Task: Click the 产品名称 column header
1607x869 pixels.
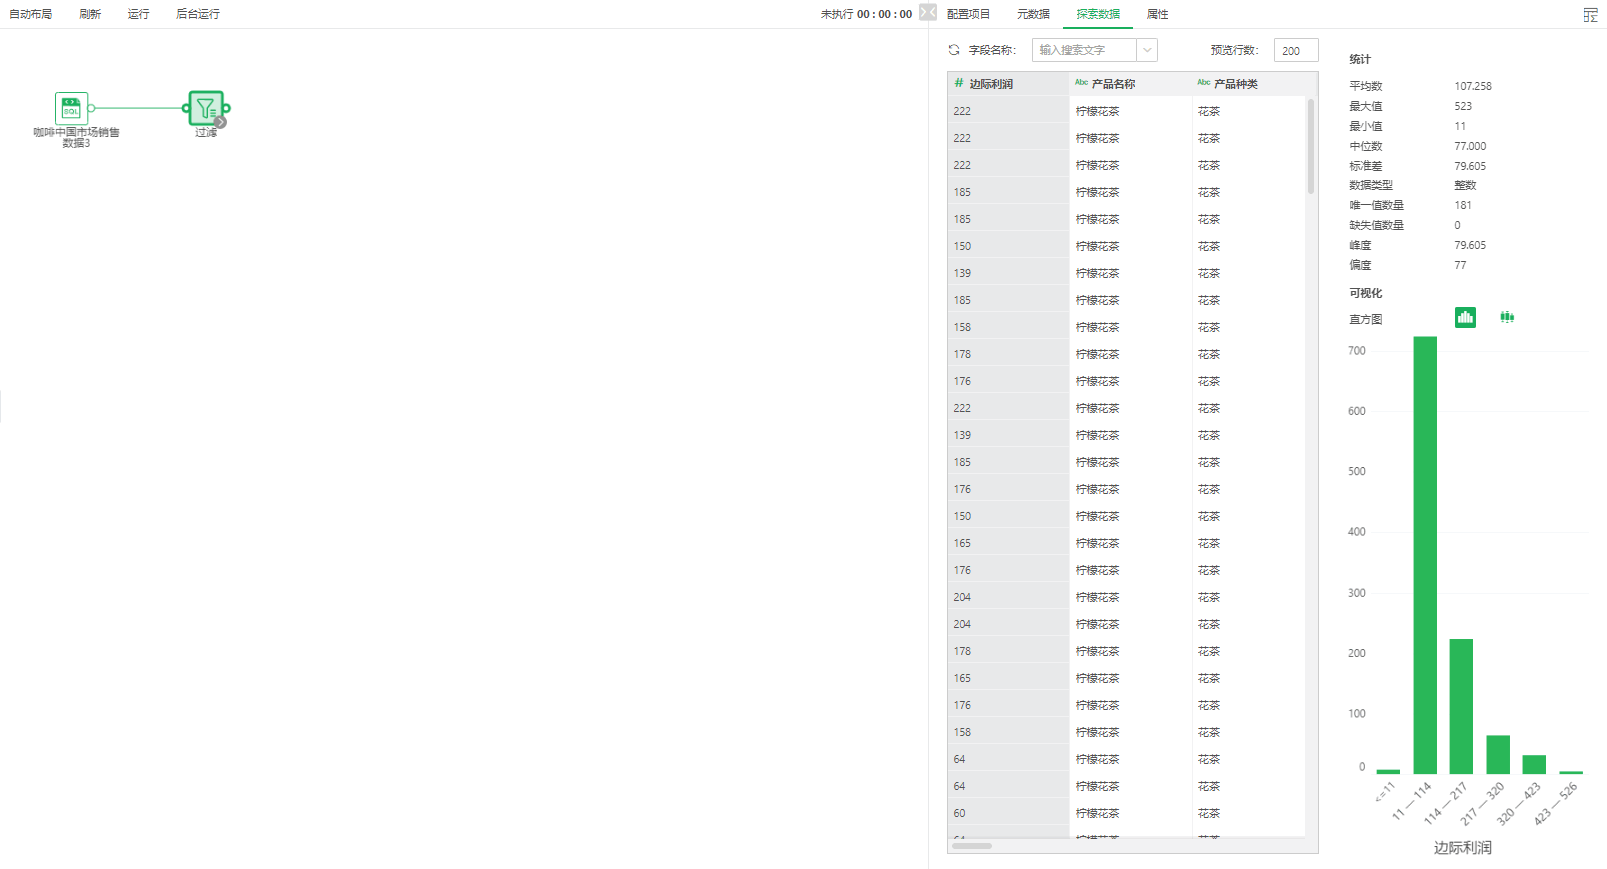Action: click(1112, 84)
